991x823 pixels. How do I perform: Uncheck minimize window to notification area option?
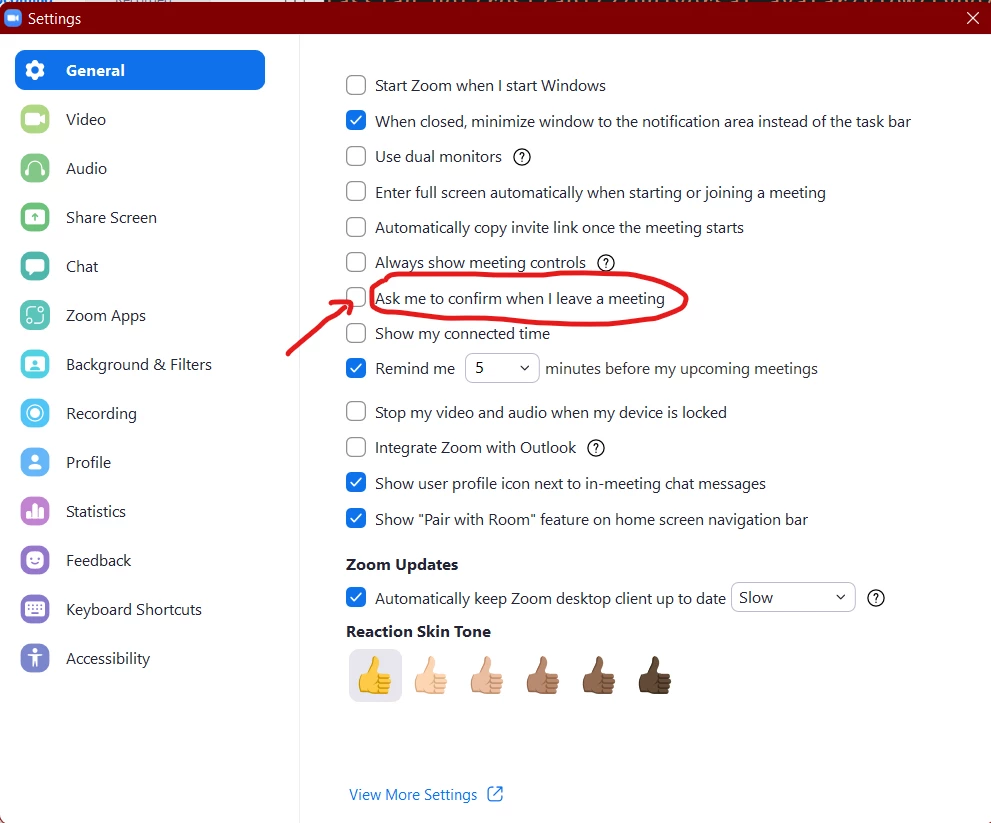pos(356,121)
